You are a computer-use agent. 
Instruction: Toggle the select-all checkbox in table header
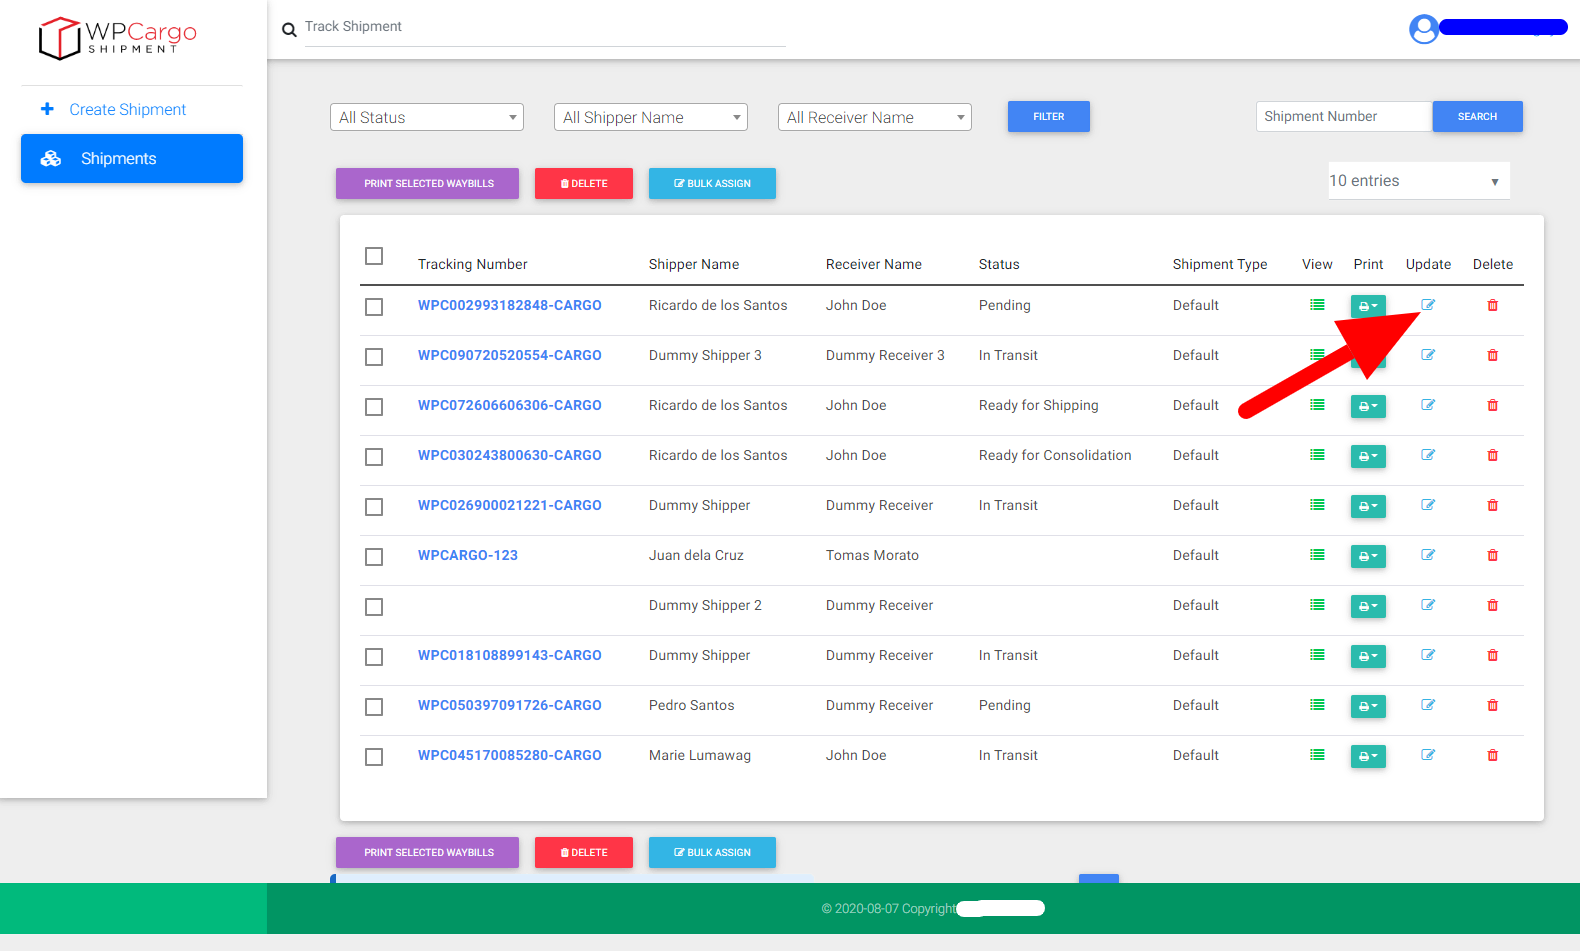(374, 256)
